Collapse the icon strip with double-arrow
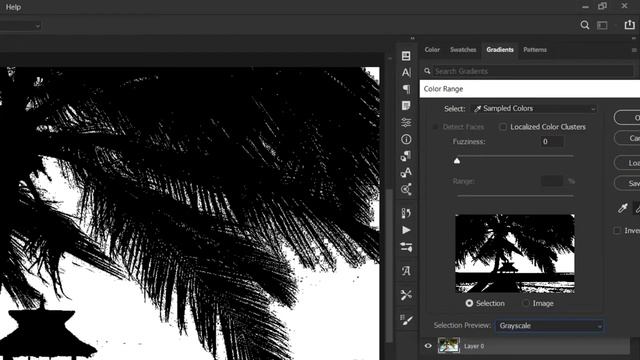 coord(412,38)
